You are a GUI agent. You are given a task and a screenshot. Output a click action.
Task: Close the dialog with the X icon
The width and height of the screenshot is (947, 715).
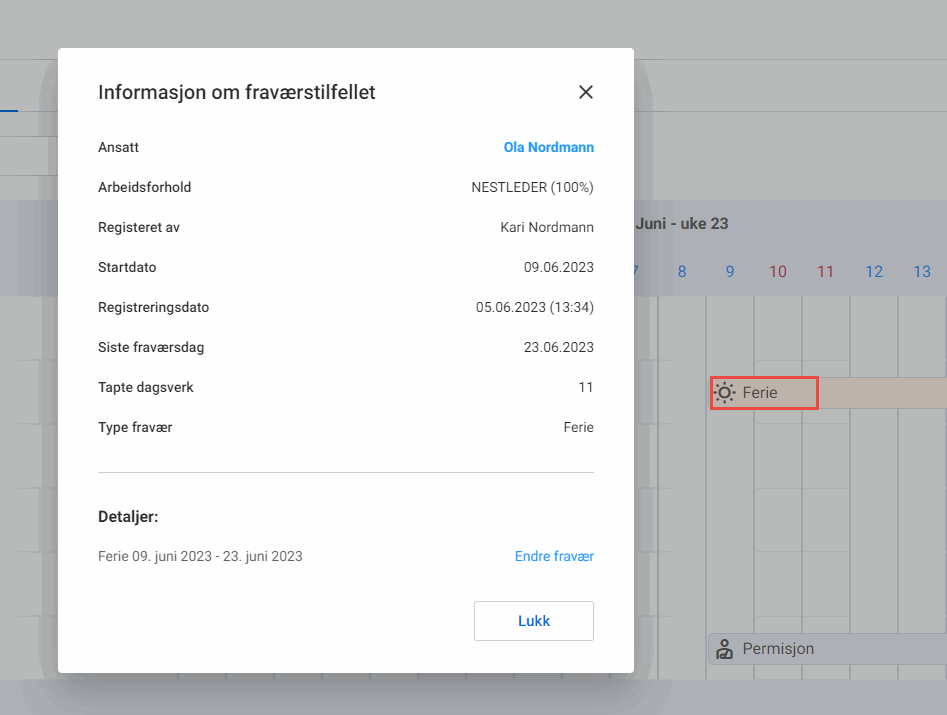click(586, 92)
